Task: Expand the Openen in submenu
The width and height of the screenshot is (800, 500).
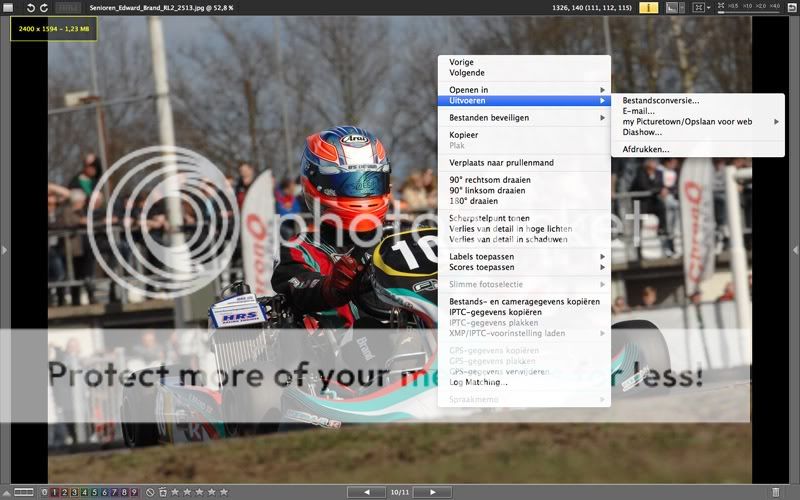Action: 525,90
